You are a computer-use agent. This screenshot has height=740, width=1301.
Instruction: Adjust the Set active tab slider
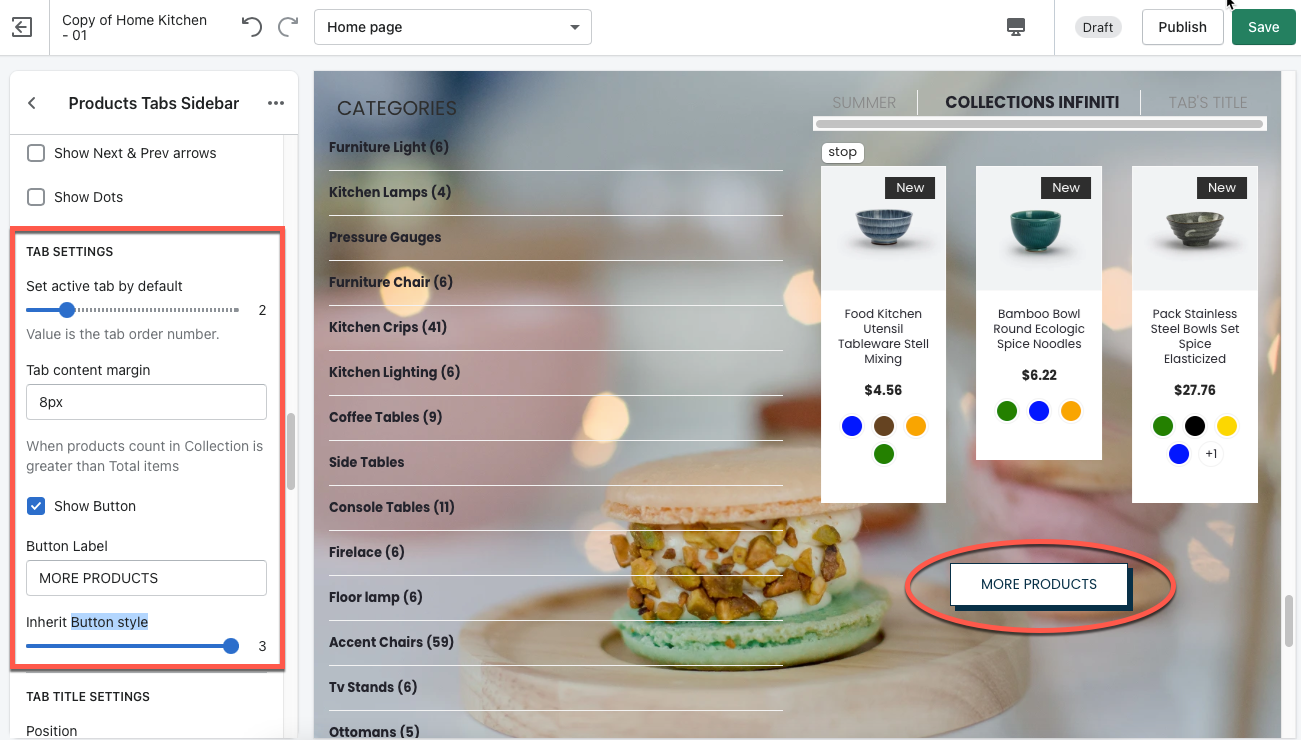coord(67,310)
